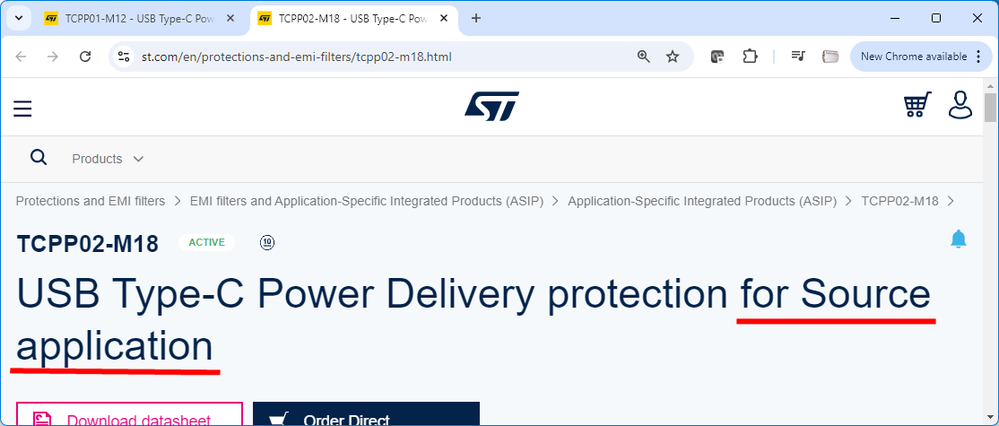Expand the Products dropdown
The width and height of the screenshot is (999, 426).
pos(108,159)
